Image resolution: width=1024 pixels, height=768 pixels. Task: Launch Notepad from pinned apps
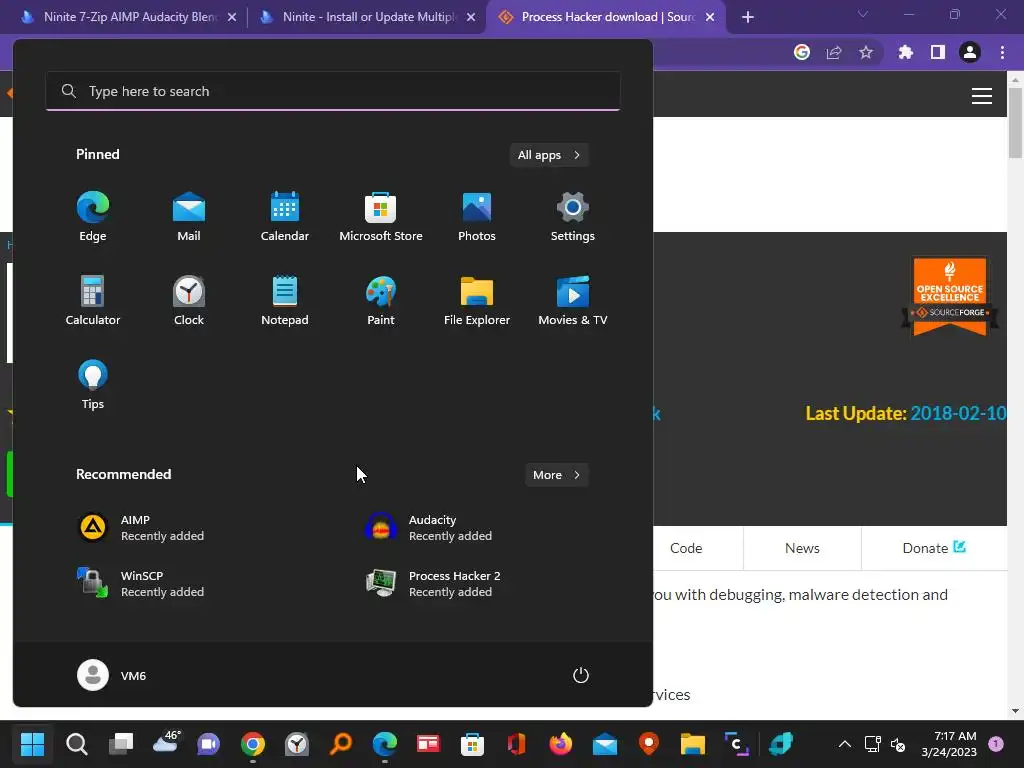(285, 300)
